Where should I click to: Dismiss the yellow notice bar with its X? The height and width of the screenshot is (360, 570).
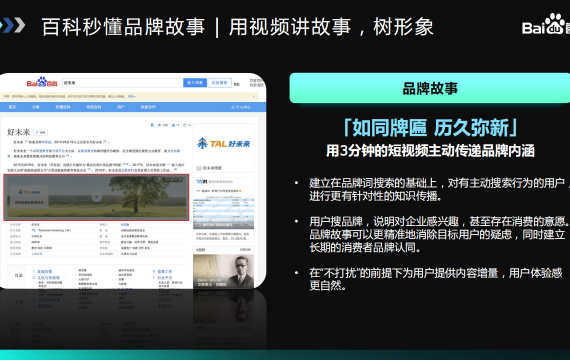click(254, 96)
